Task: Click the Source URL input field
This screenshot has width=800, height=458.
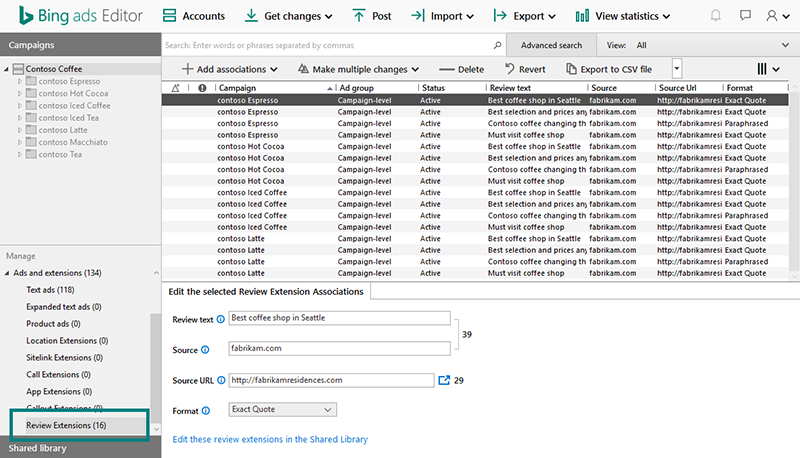Action: [x=331, y=380]
